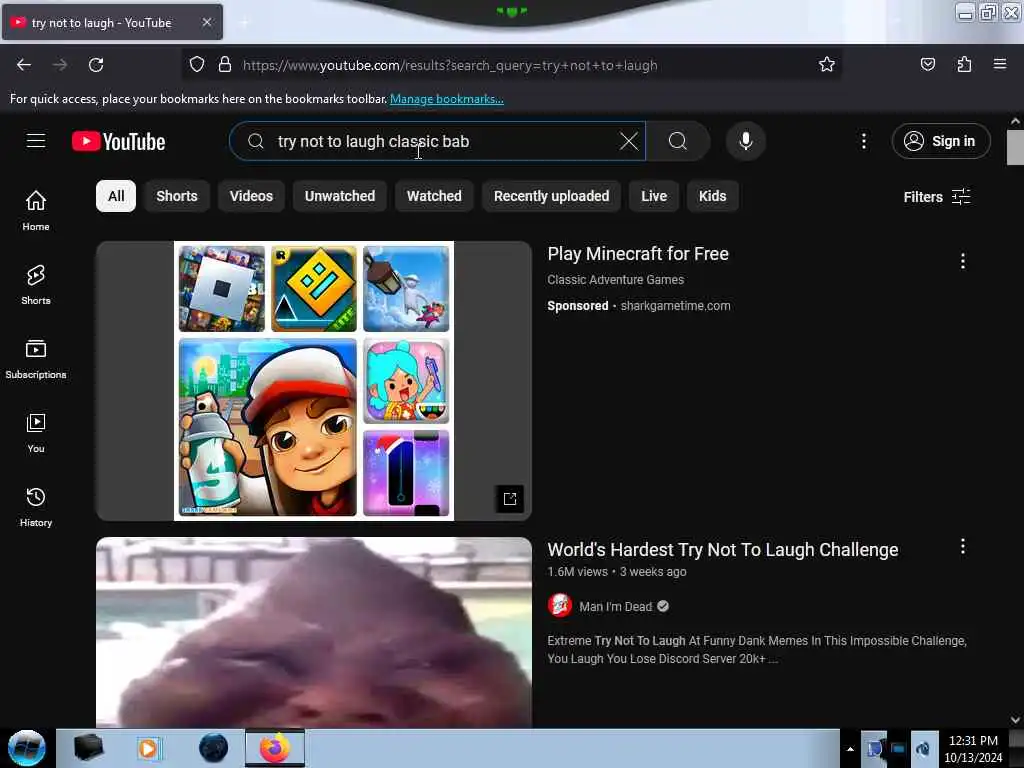Show site security padlock info
Viewport: 1024px width, 768px height.
click(225, 64)
